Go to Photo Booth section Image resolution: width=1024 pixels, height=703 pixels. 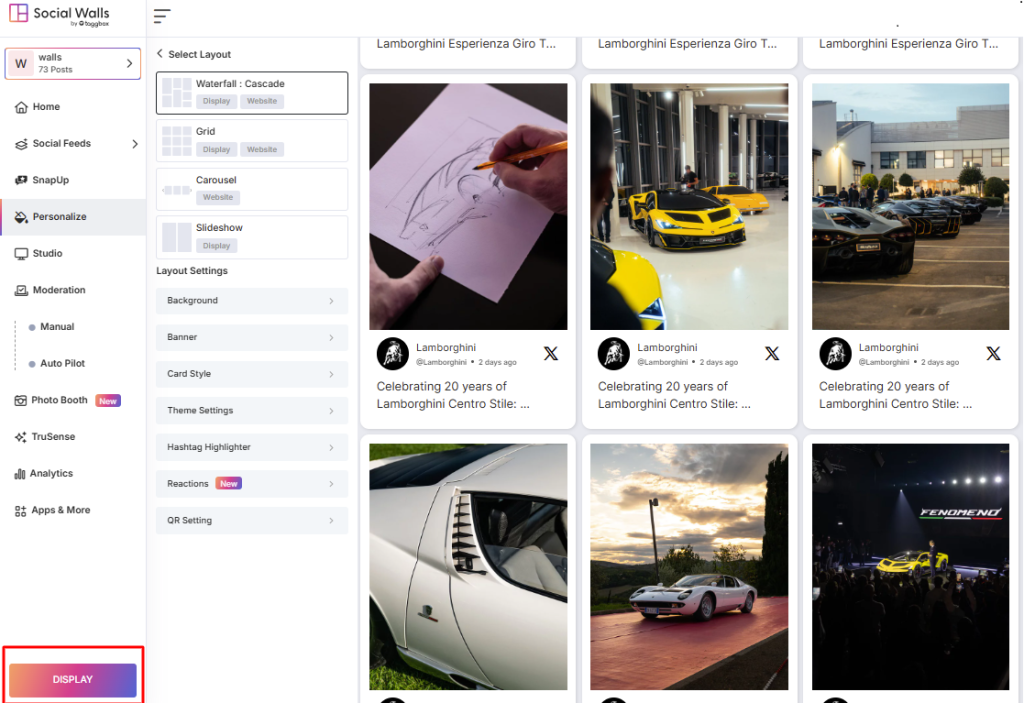tap(59, 400)
